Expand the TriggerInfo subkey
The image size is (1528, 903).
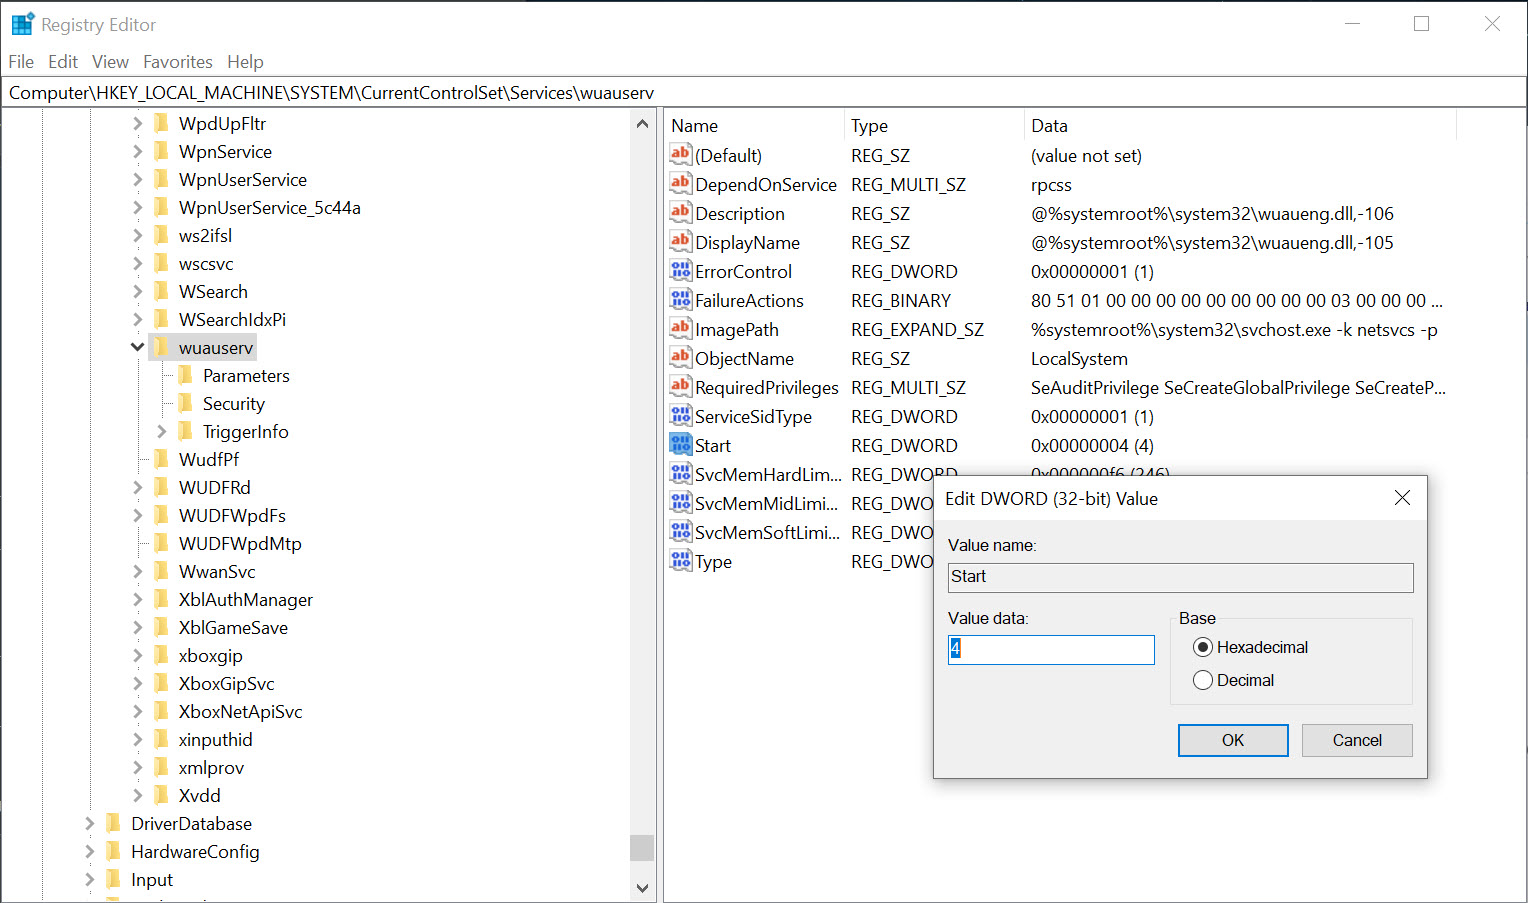tap(161, 431)
